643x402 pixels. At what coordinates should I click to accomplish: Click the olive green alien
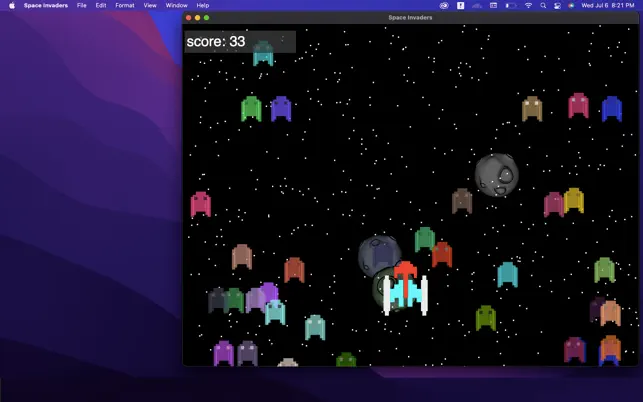coord(486,318)
